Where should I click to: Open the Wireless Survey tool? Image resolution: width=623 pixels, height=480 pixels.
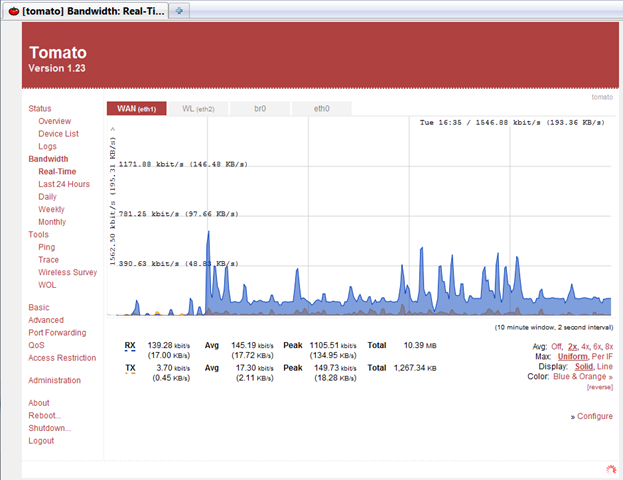click(x=68, y=272)
